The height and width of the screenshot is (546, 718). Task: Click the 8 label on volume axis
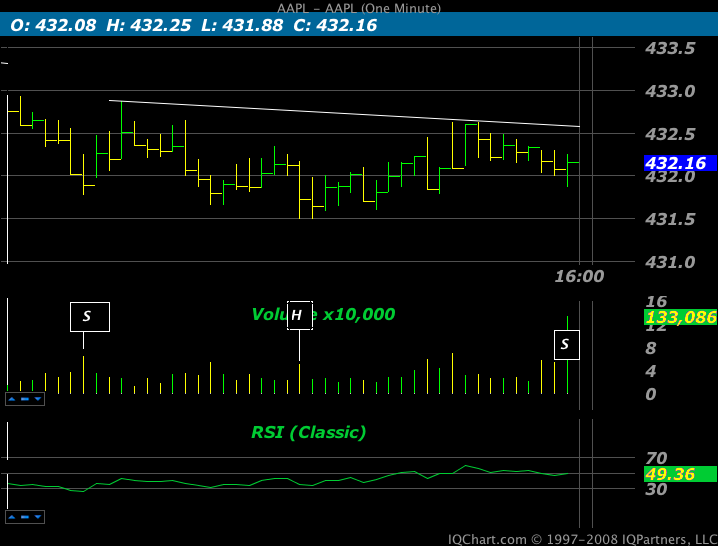651,348
